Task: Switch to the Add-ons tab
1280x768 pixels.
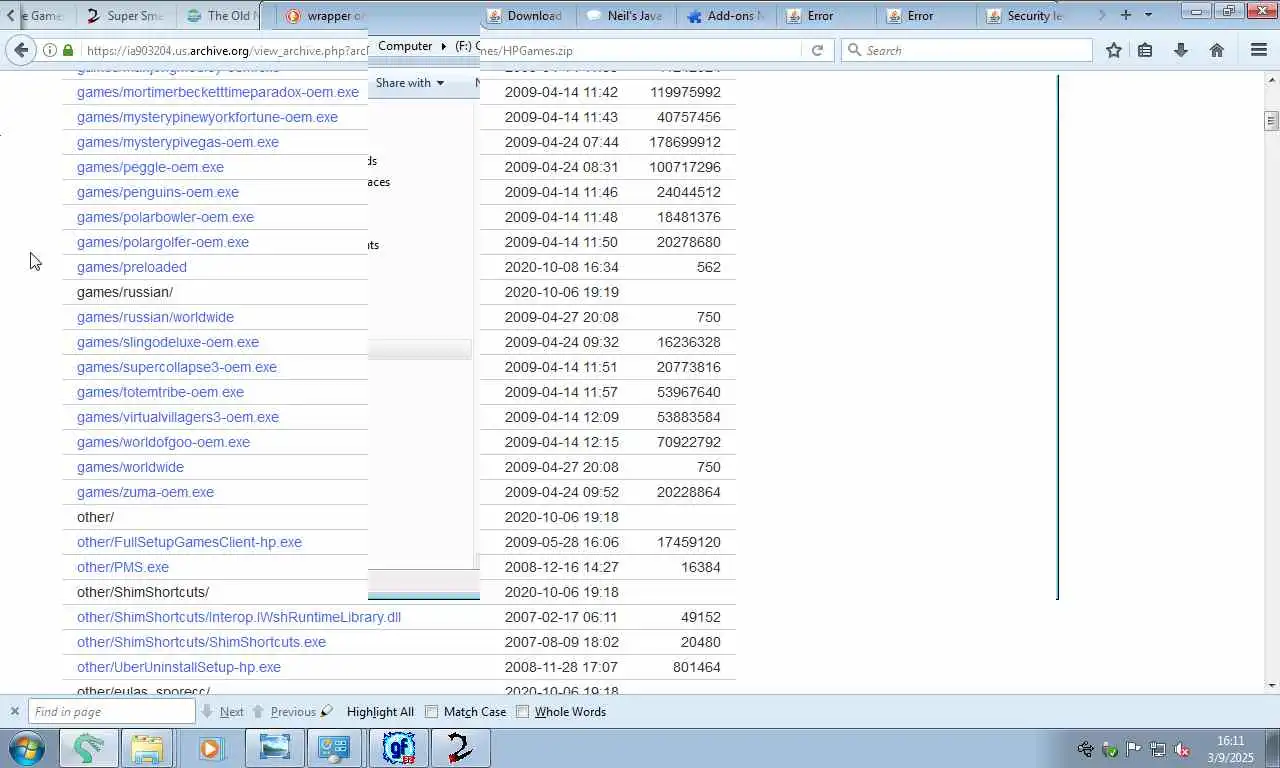Action: (726, 15)
